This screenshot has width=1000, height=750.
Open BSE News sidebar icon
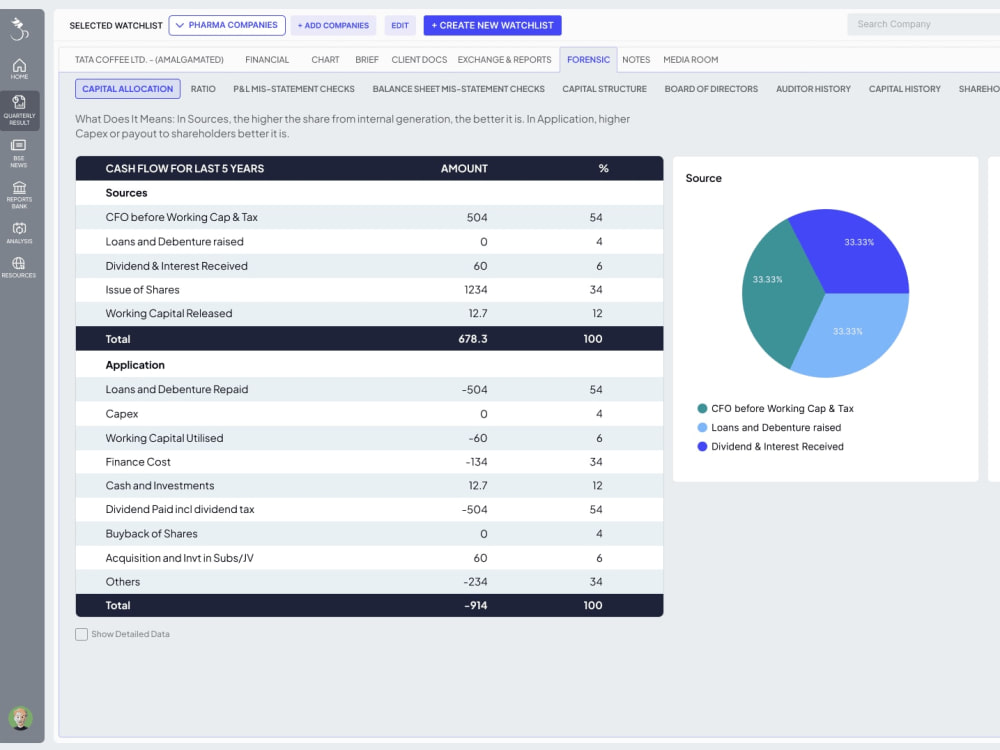tap(19, 153)
